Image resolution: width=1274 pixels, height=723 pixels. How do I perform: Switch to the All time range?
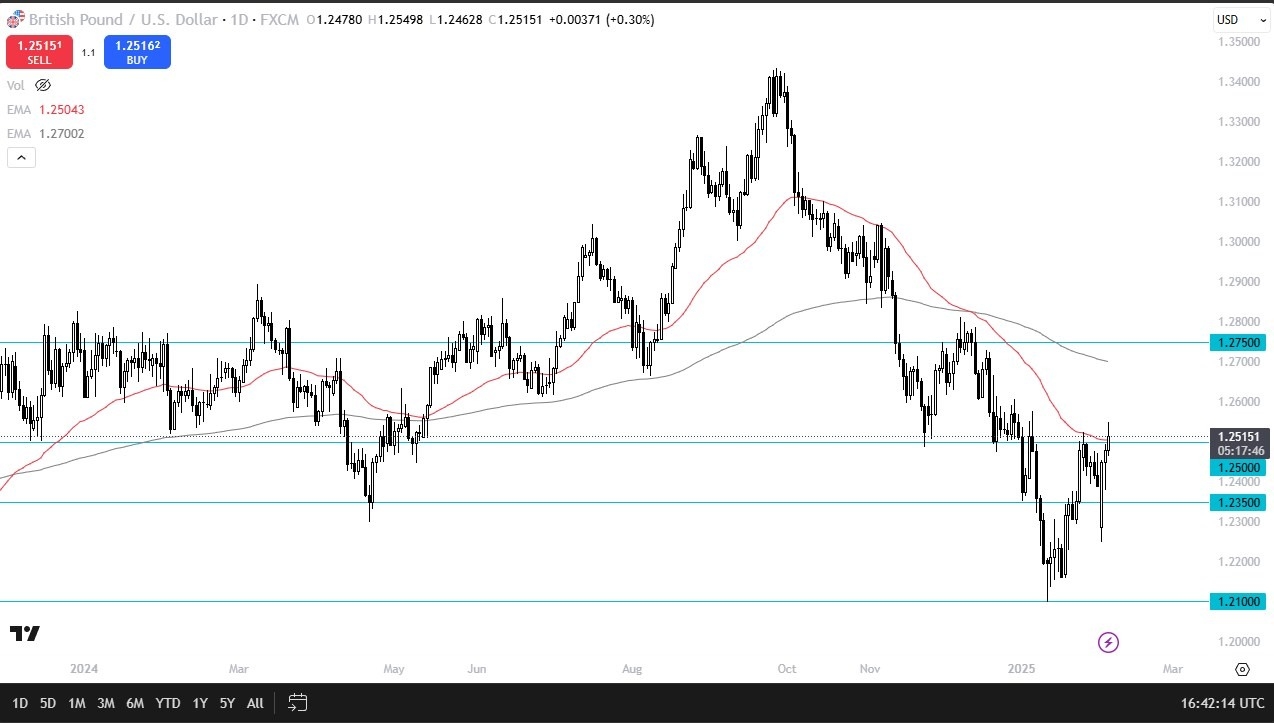[255, 703]
